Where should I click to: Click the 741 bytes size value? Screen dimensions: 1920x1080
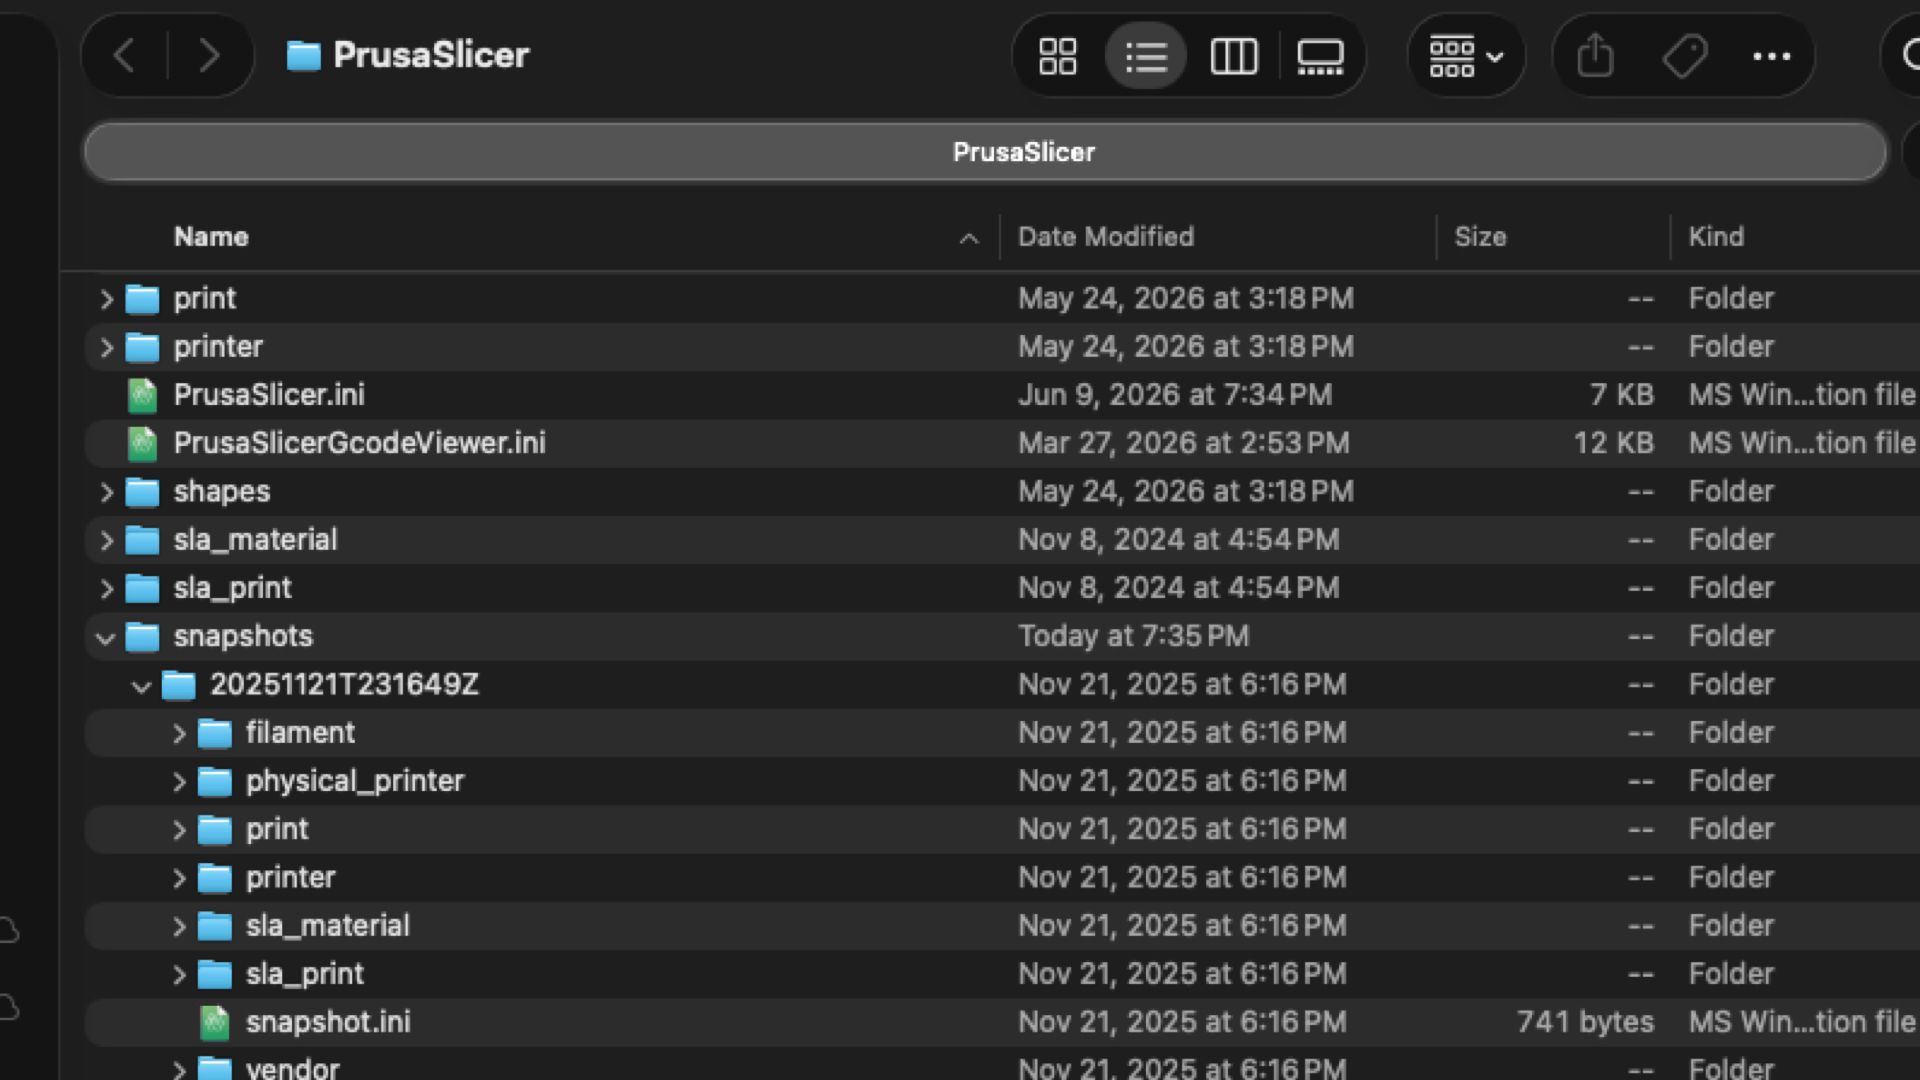pos(1585,1022)
